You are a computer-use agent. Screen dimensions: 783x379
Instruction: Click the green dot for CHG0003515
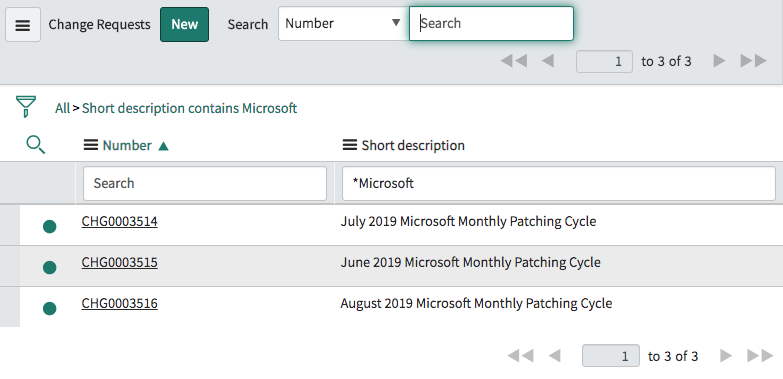pyautogui.click(x=49, y=268)
